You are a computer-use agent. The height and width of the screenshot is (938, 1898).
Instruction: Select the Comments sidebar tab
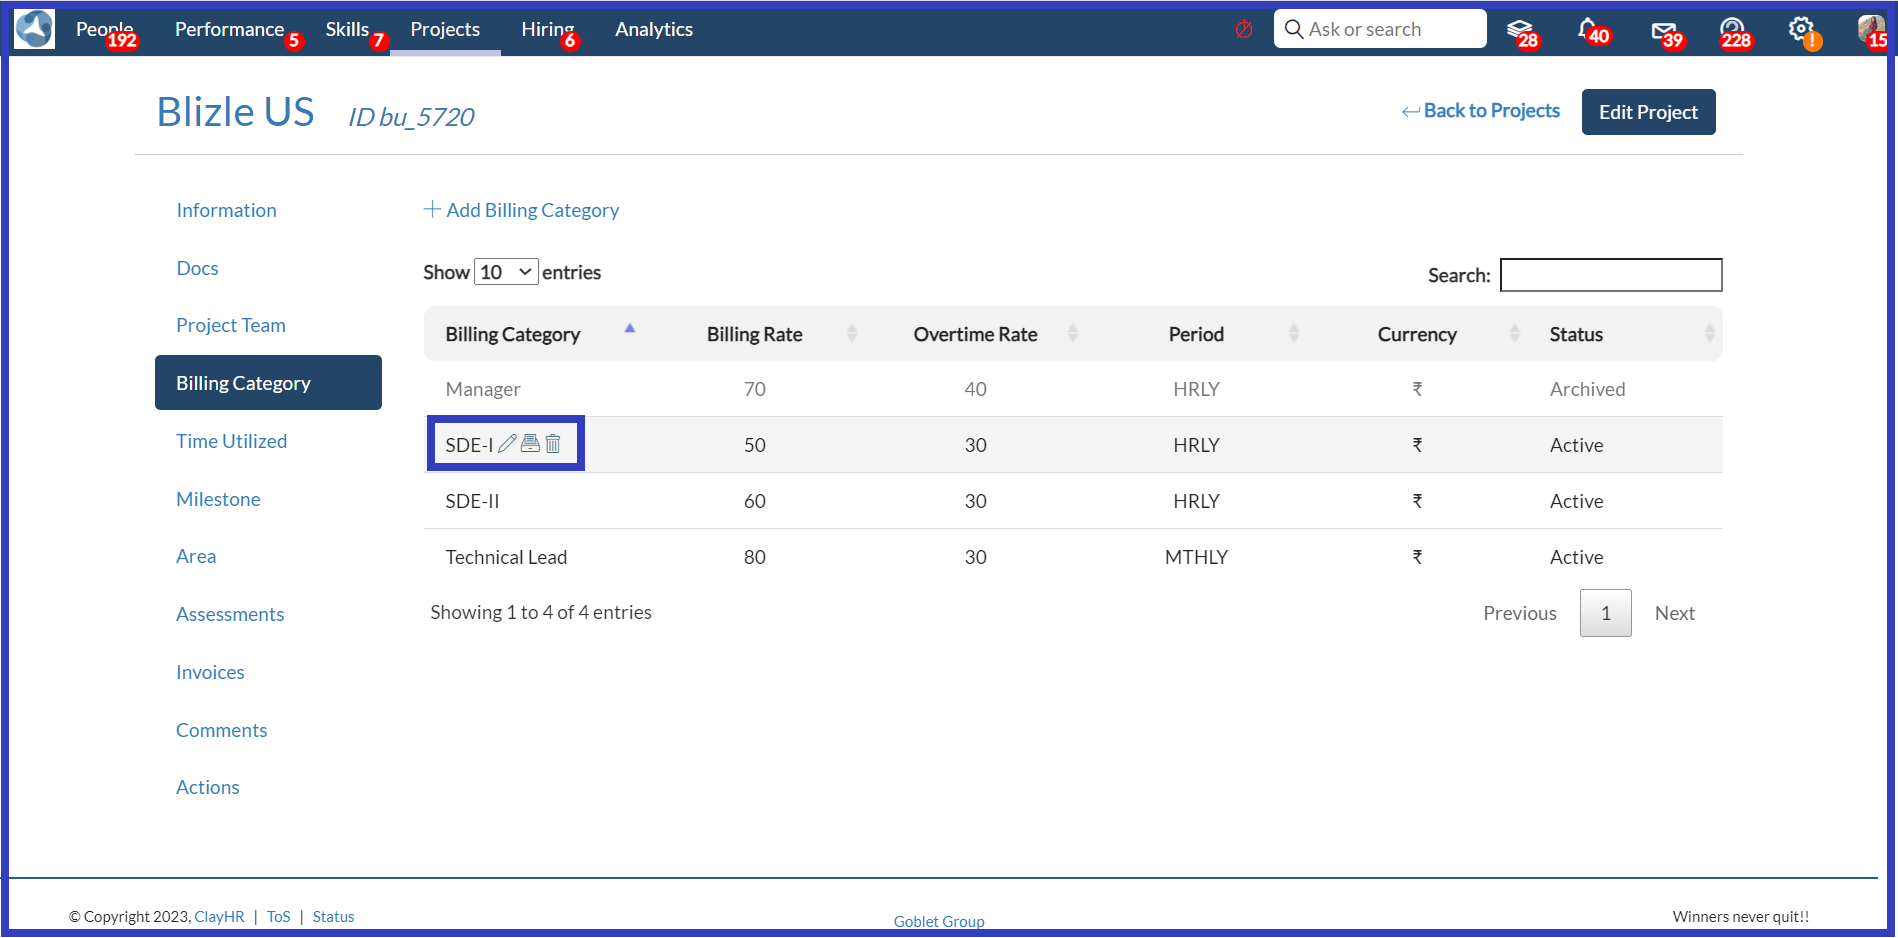click(x=222, y=730)
